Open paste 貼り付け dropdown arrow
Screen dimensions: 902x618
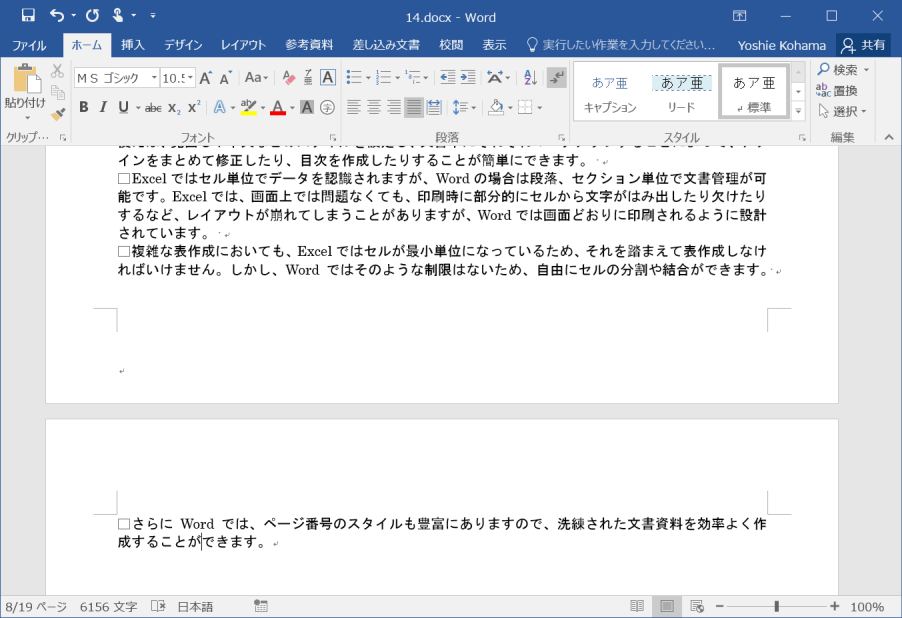[x=25, y=117]
